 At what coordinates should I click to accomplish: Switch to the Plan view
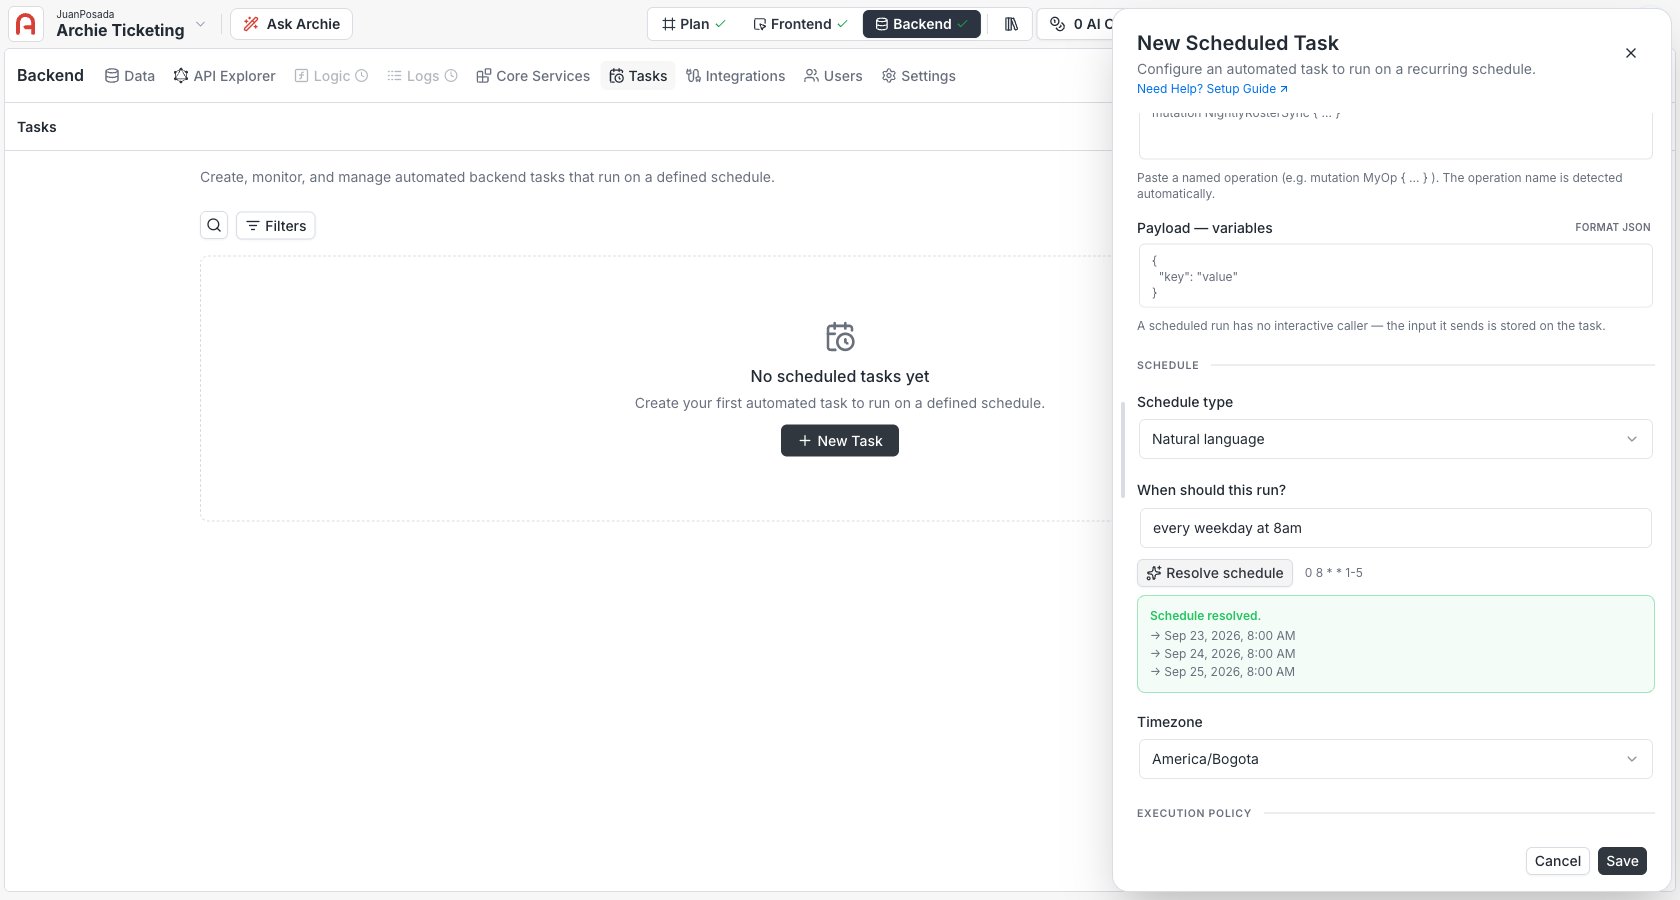pyautogui.click(x=694, y=24)
